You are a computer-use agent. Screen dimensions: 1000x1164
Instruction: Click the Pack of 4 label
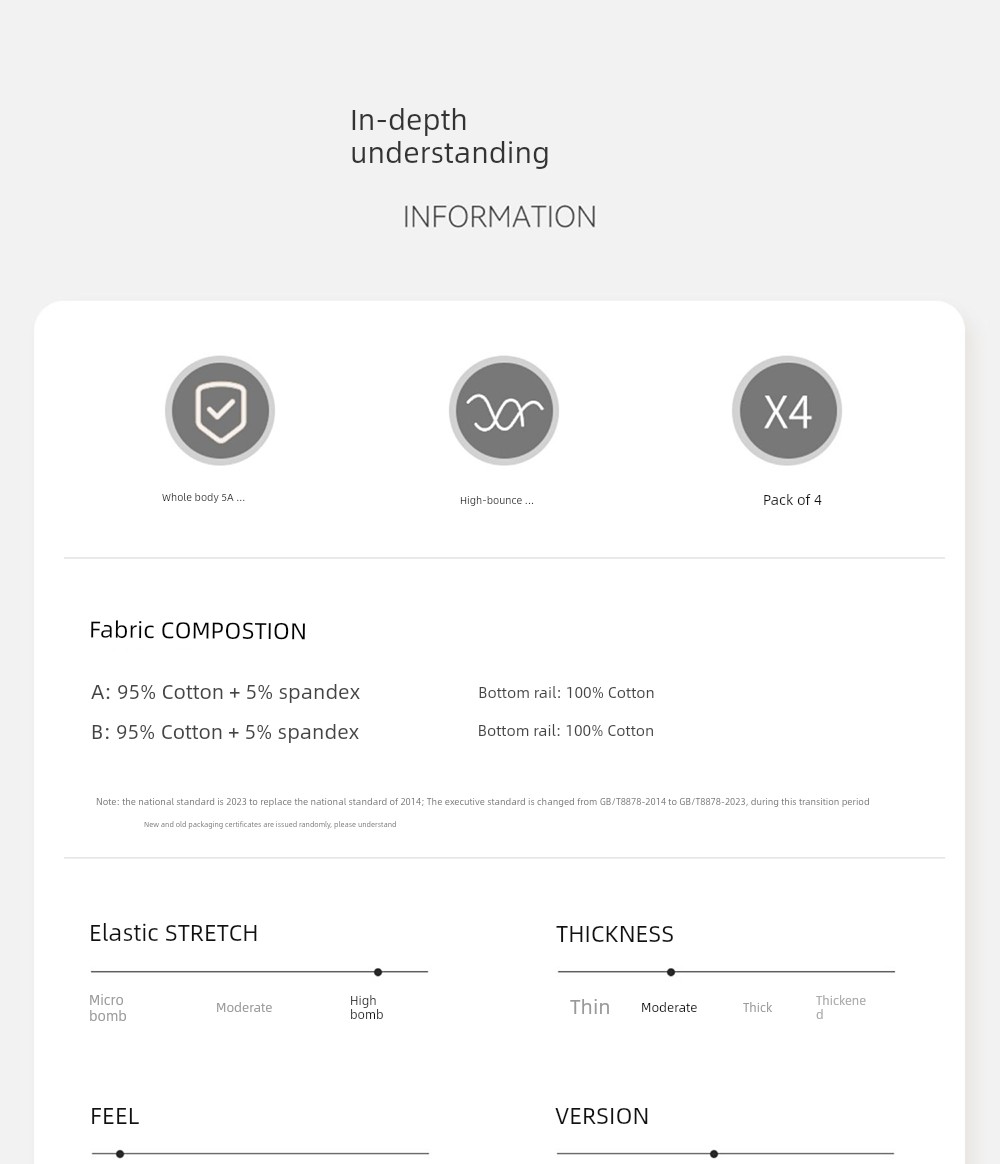point(792,500)
